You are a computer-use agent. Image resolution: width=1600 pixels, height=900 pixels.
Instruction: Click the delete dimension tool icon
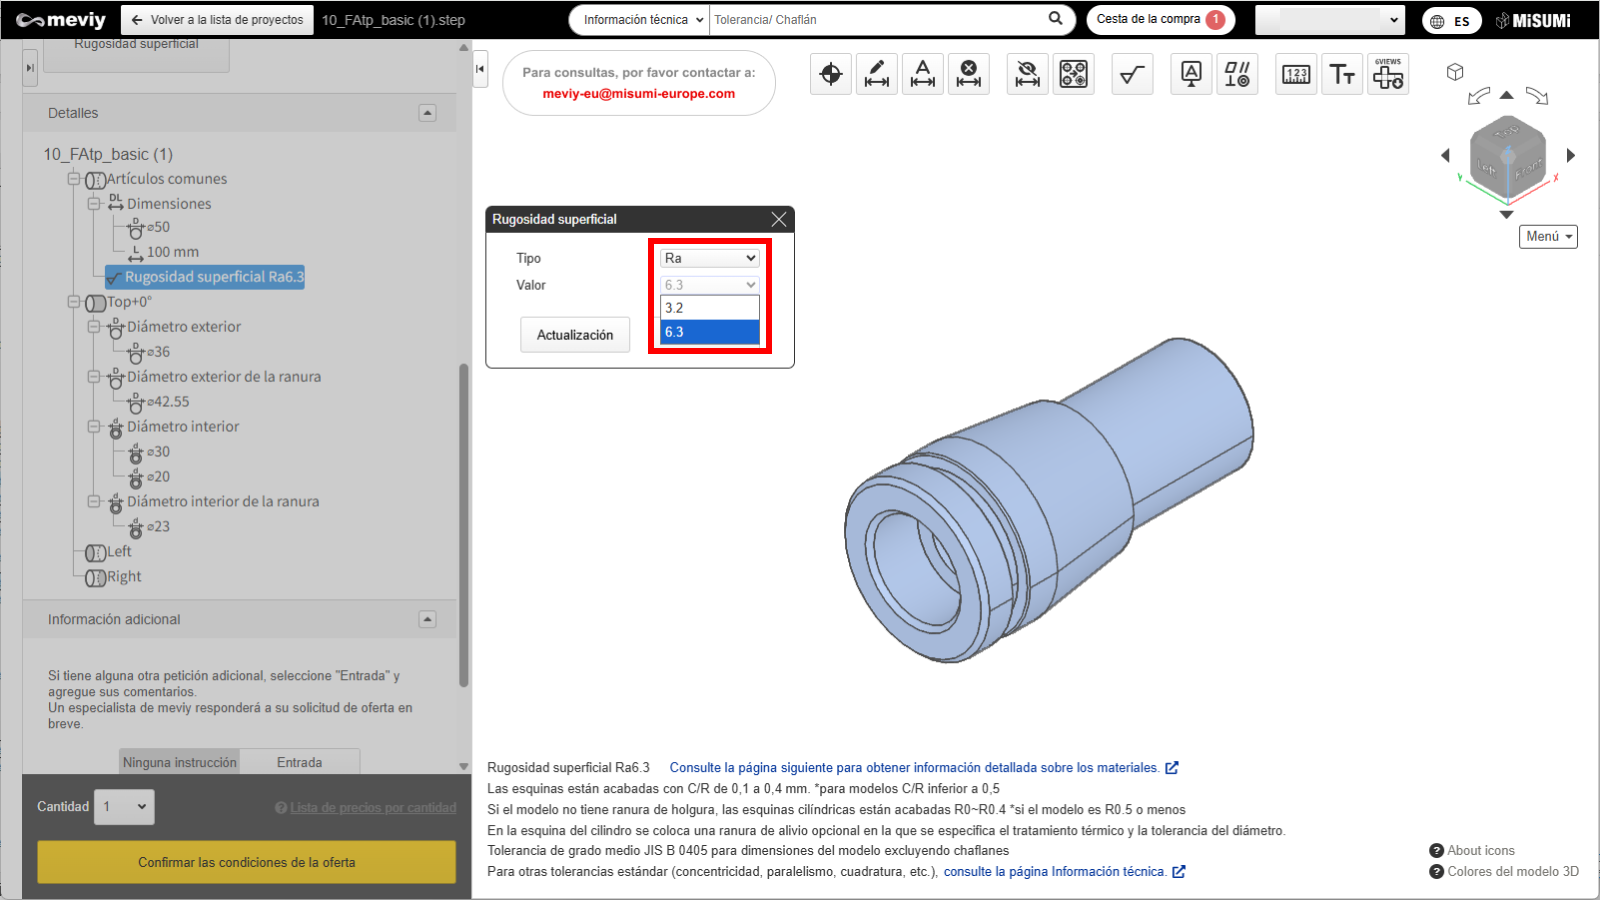(x=969, y=74)
